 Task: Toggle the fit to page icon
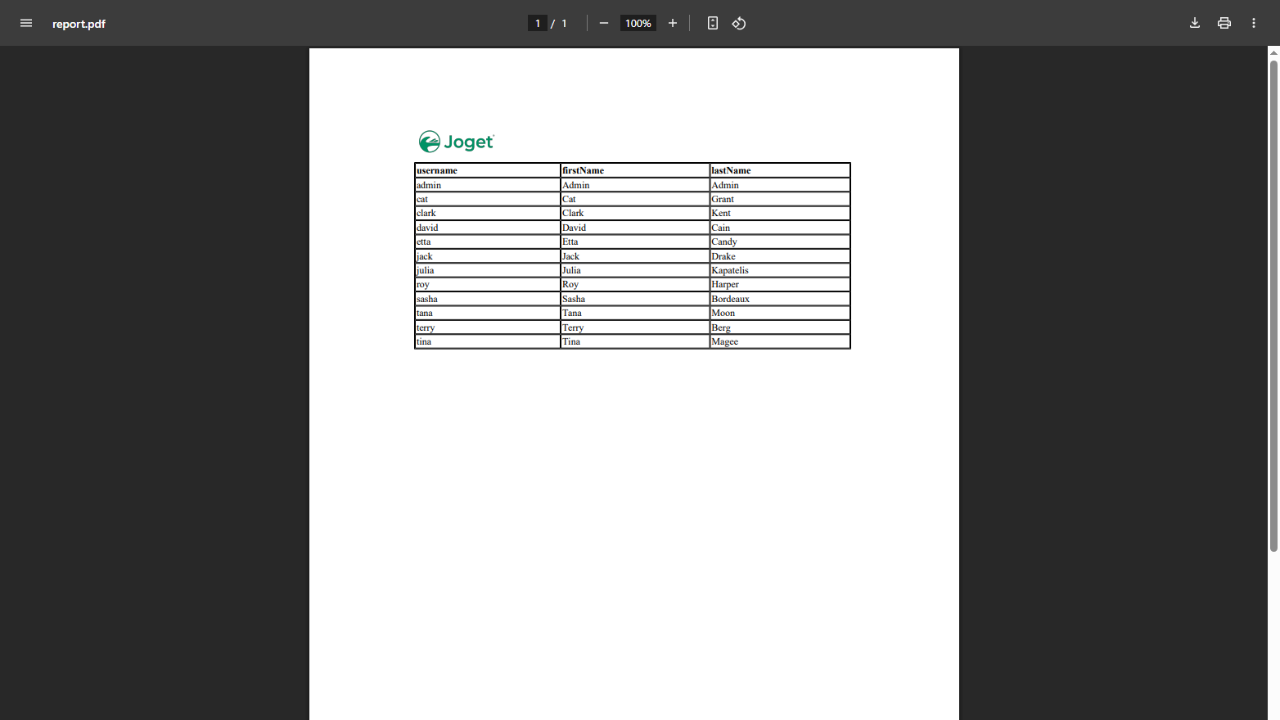[713, 23]
